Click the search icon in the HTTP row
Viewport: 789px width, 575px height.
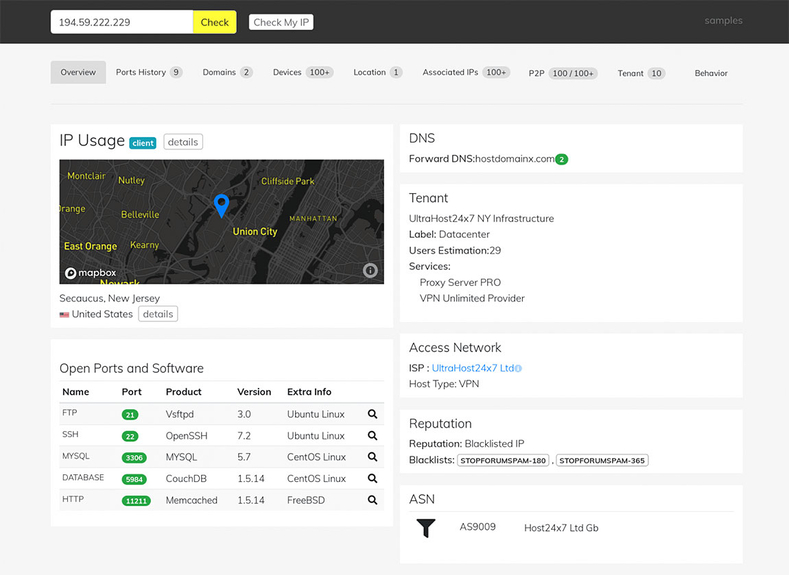coord(372,500)
